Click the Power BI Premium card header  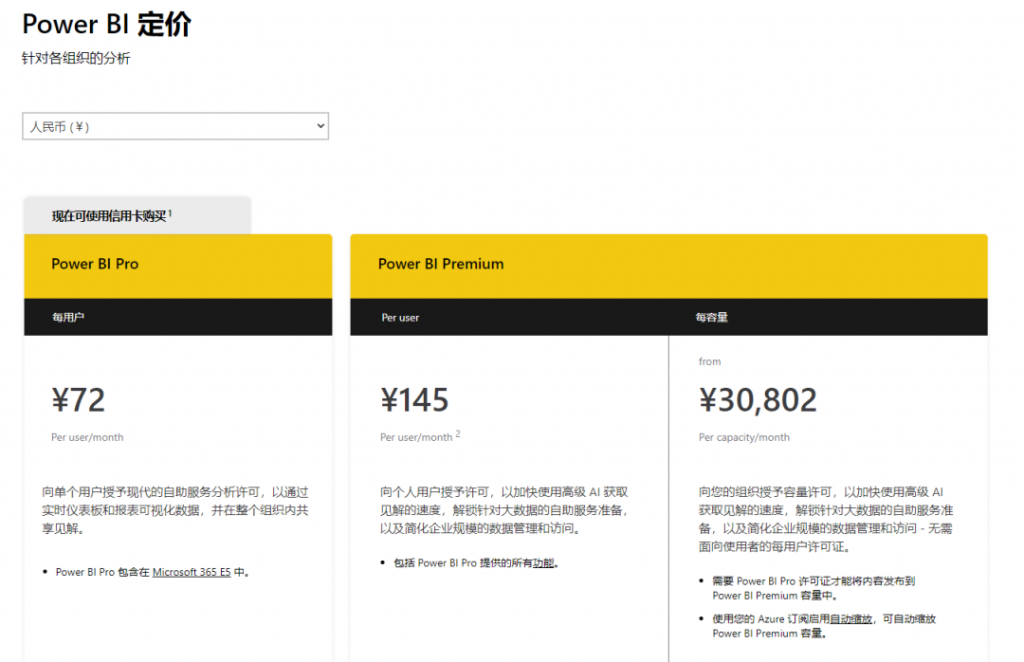(x=669, y=266)
